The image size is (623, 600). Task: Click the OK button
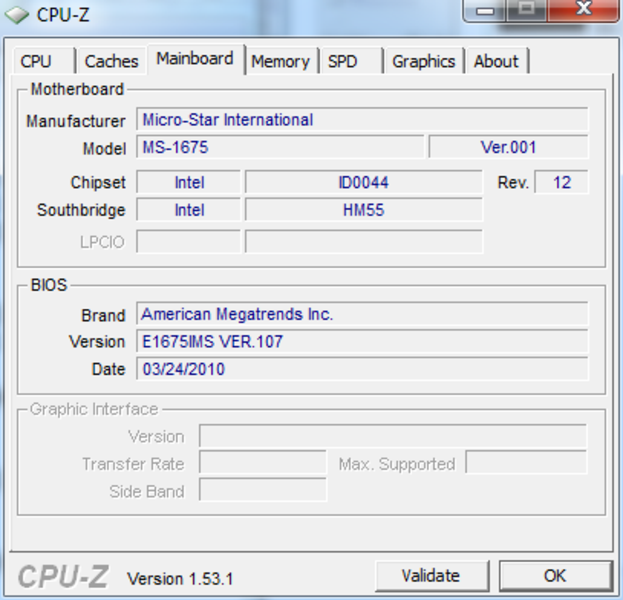(x=555, y=576)
